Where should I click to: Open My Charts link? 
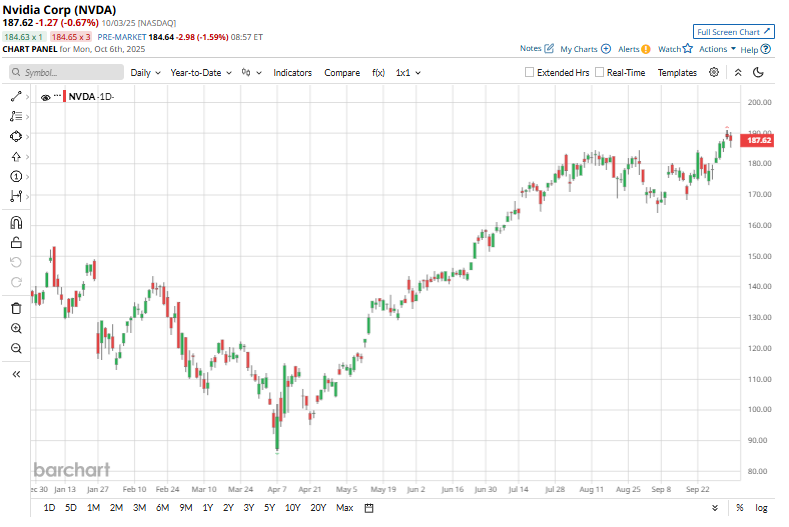pos(585,49)
